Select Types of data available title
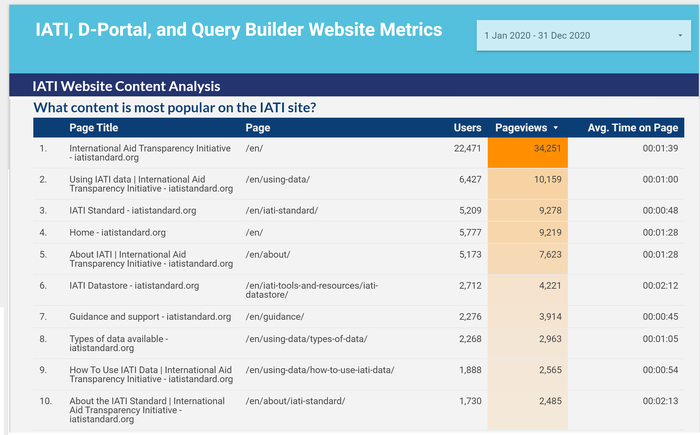The image size is (700, 435). click(x=118, y=343)
